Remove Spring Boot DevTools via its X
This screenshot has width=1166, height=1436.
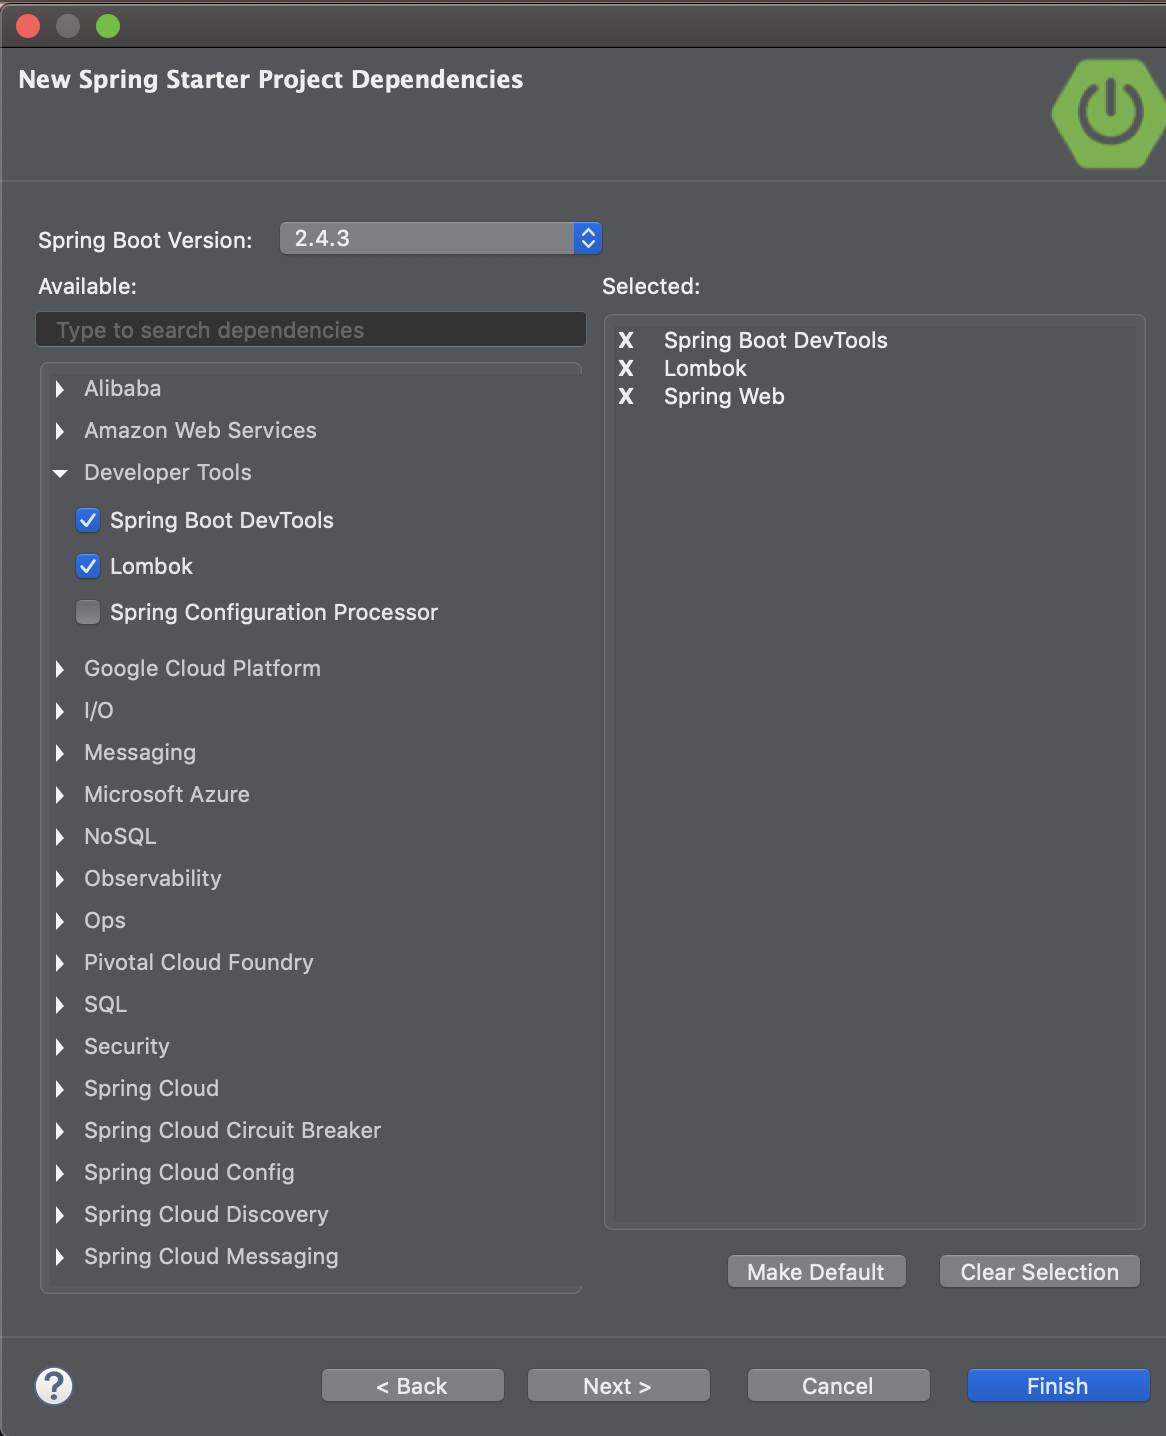pyautogui.click(x=626, y=340)
